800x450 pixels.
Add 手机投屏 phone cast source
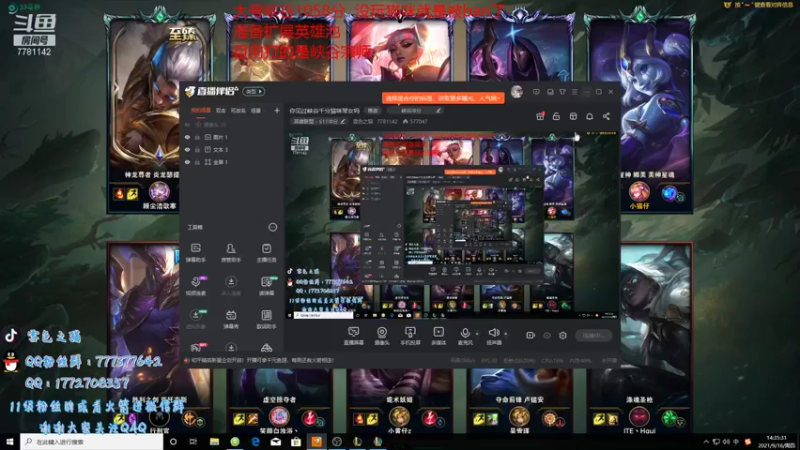coord(410,336)
